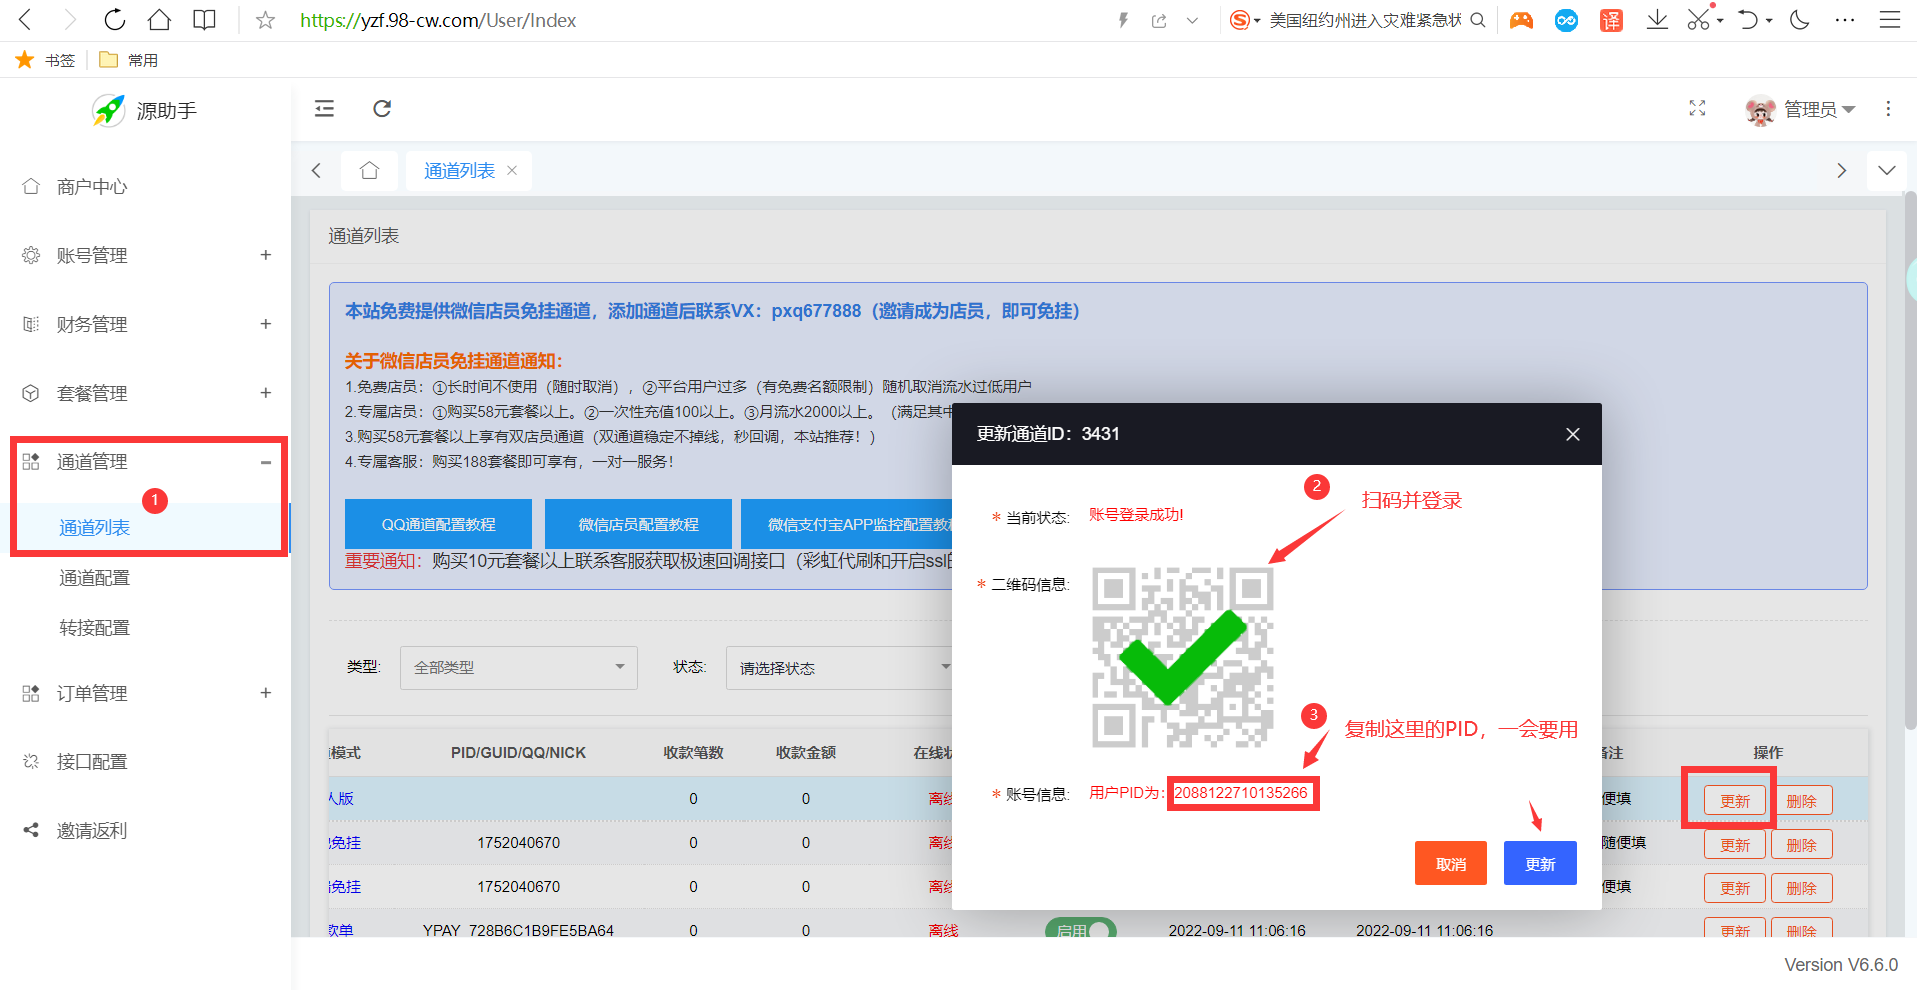Viewport: 1917px width, 990px height.
Task: Toggle the 启用 switch in YPAY row
Action: [1080, 929]
